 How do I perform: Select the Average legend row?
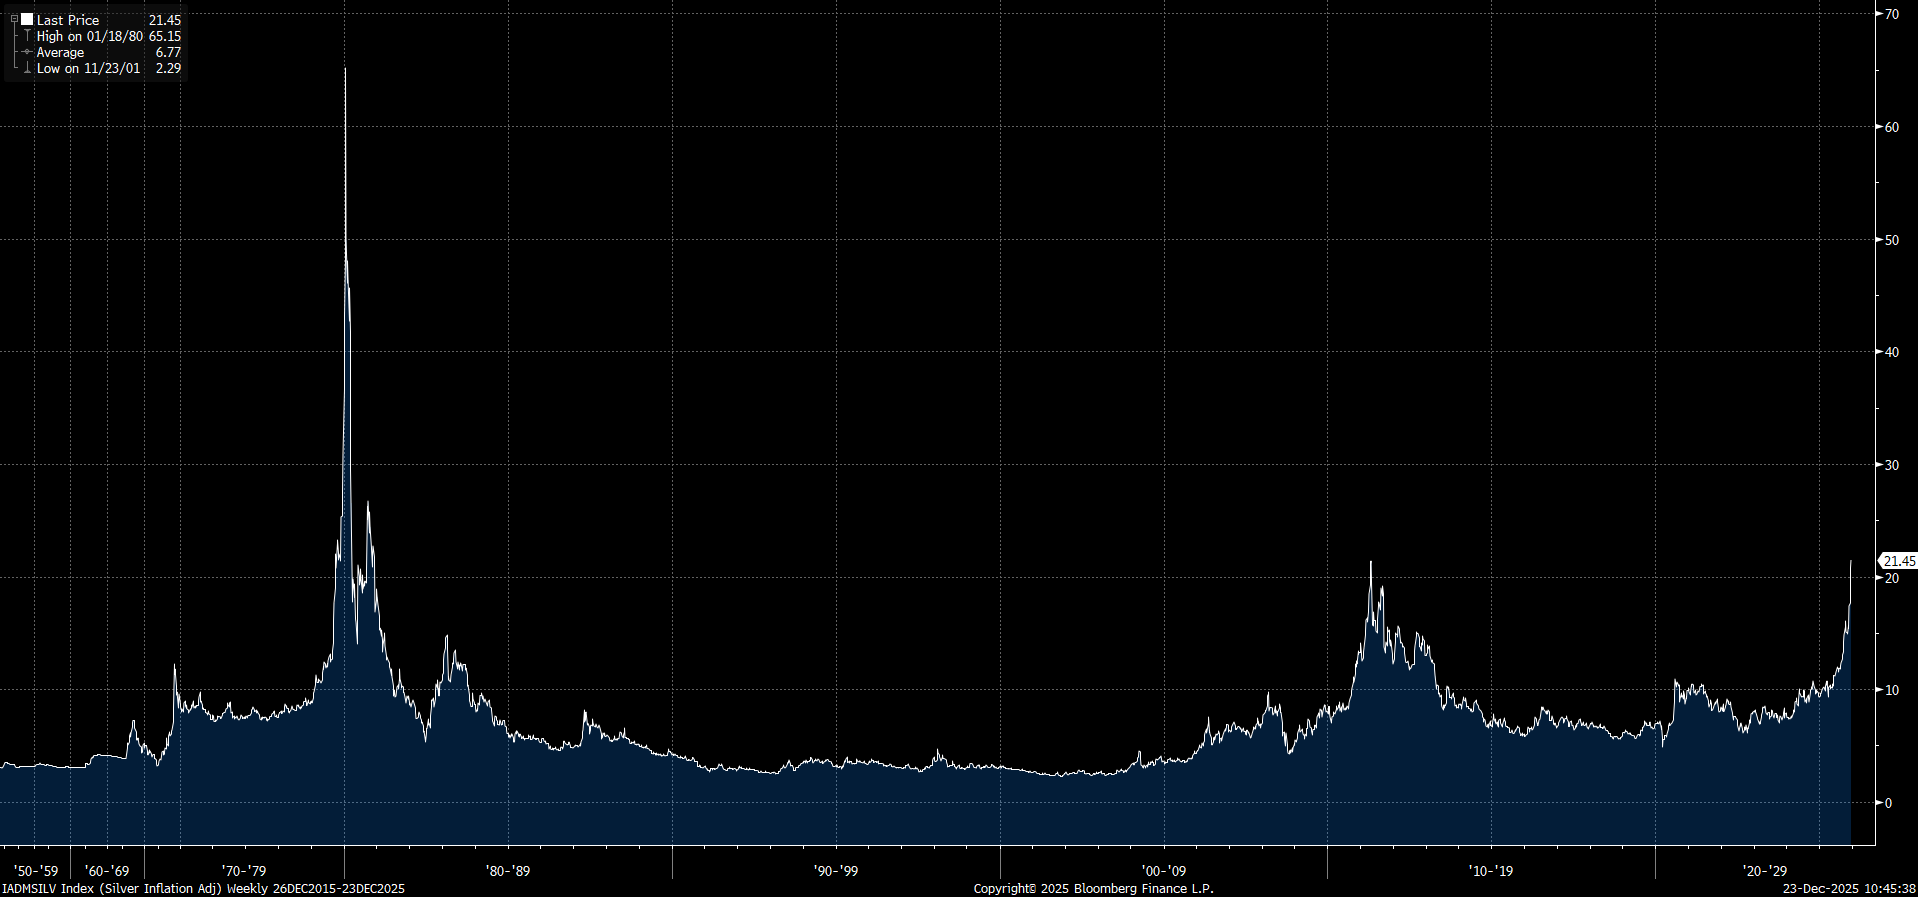(61, 52)
